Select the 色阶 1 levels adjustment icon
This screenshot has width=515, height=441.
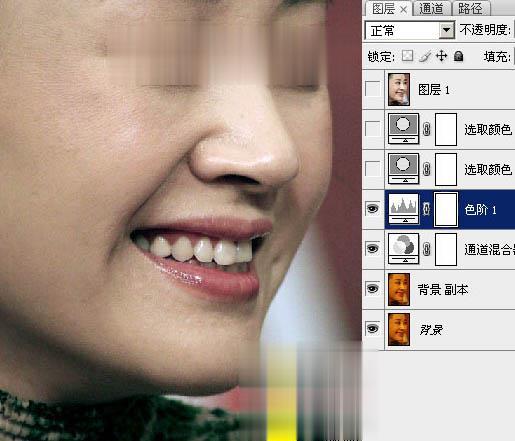click(x=404, y=209)
